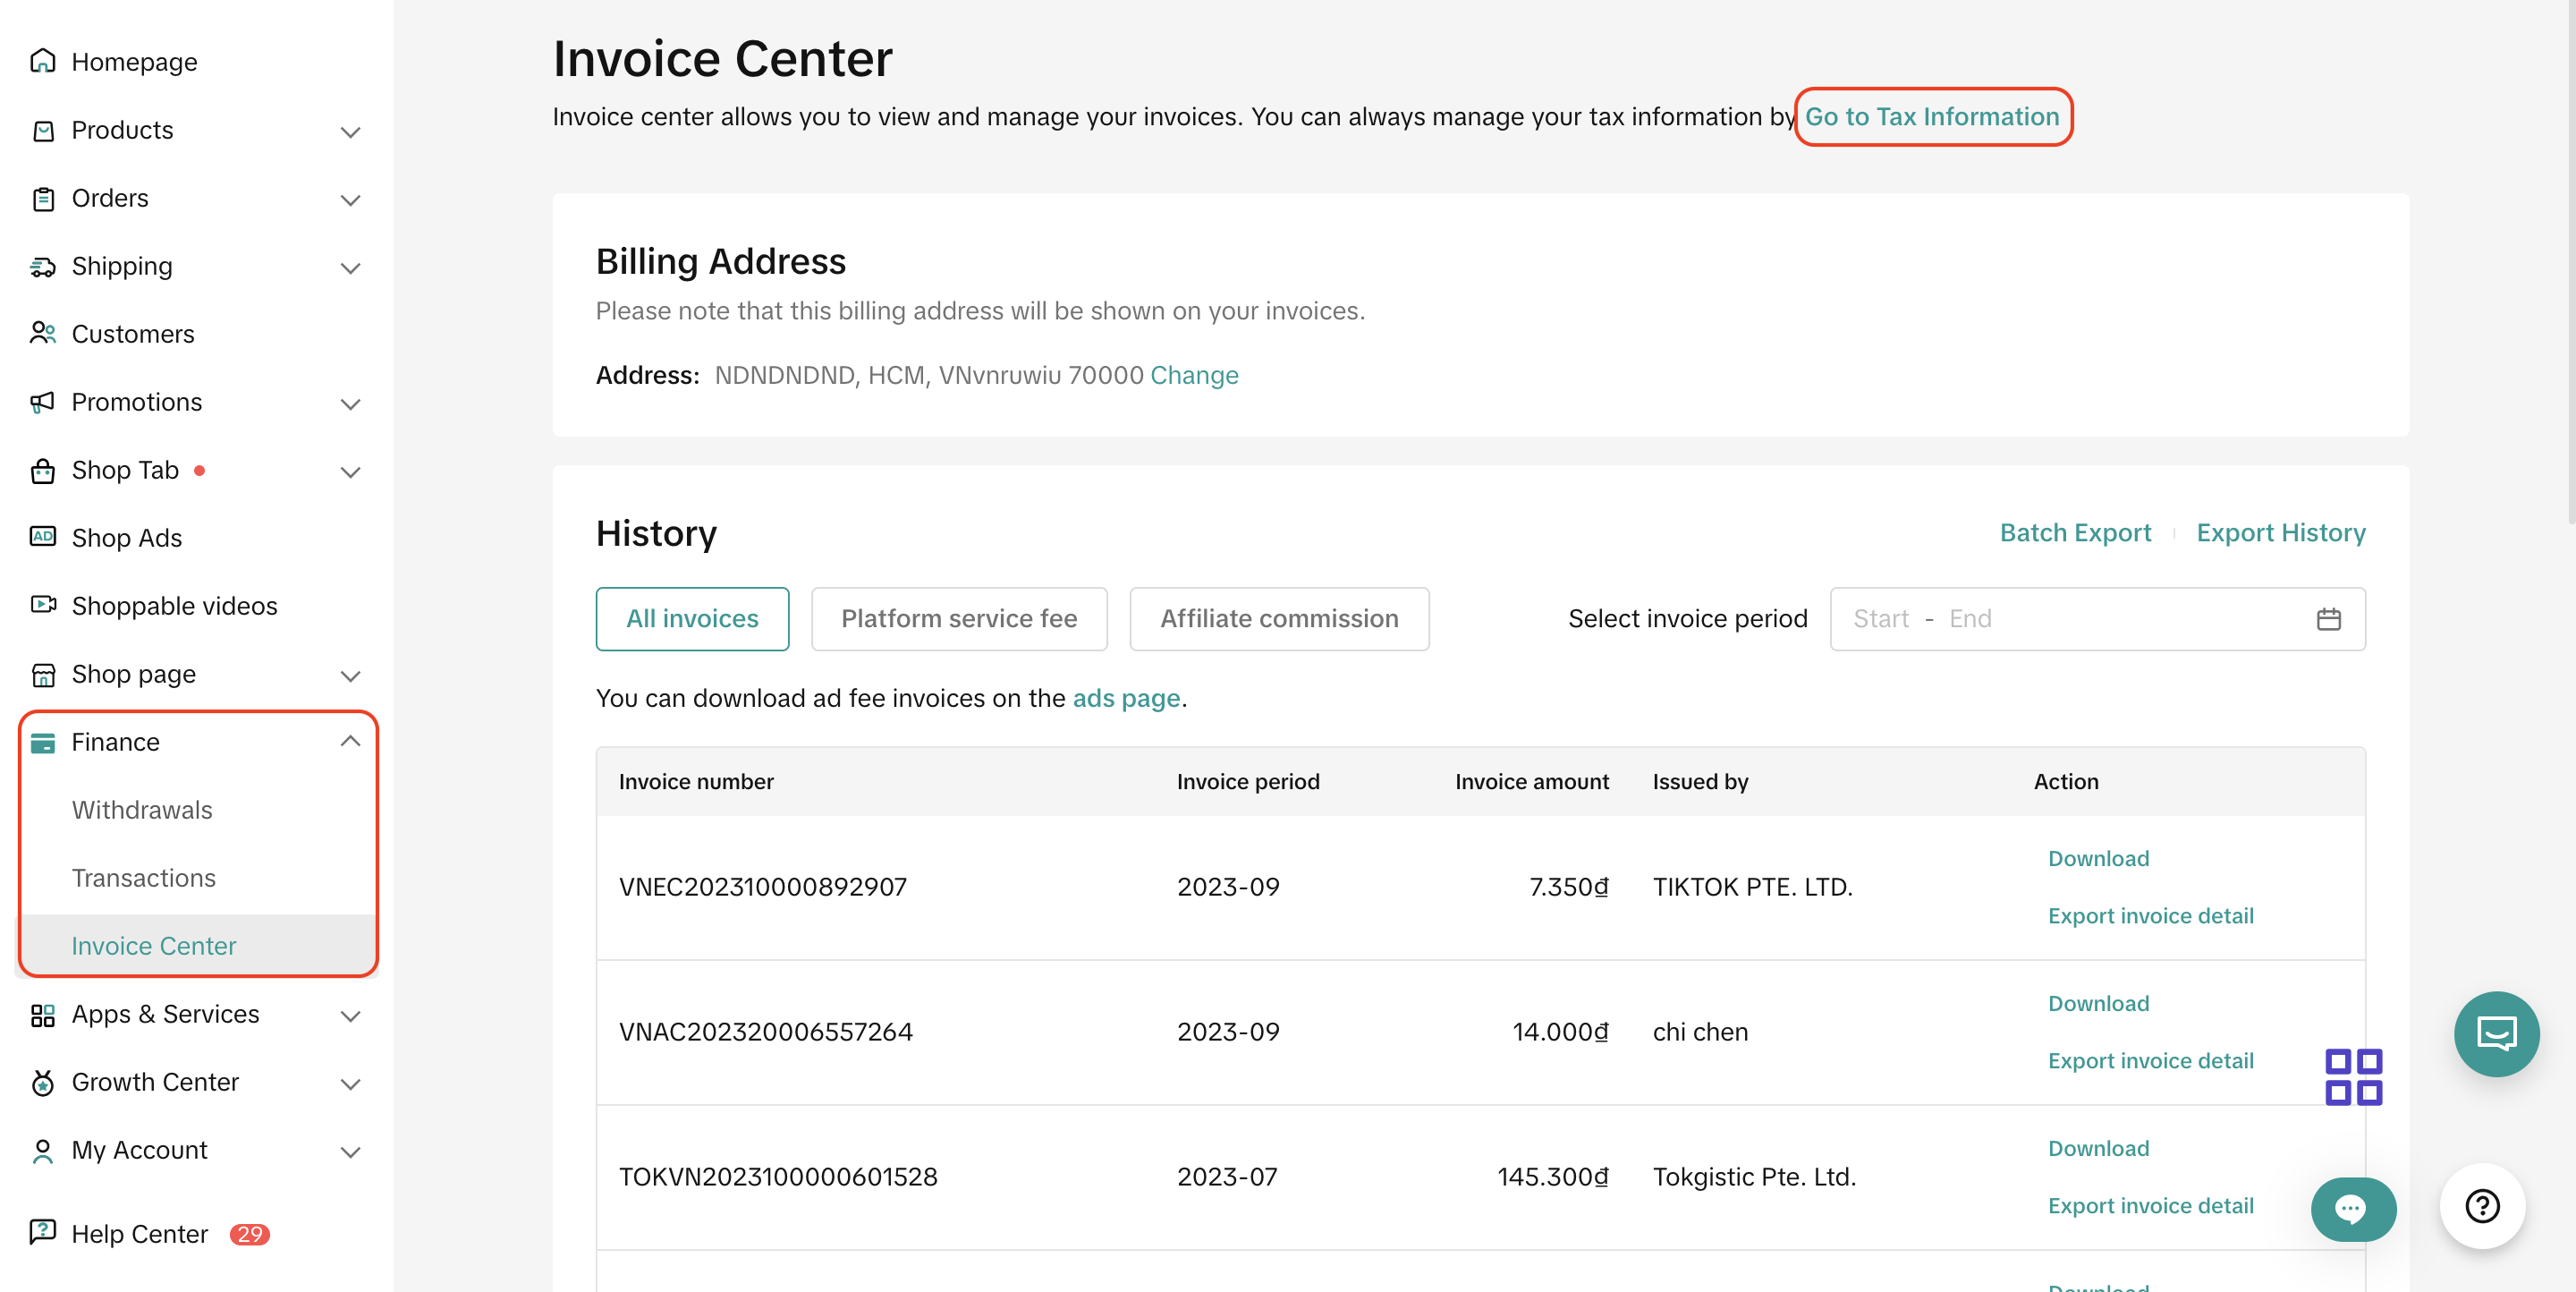Open Transactions under Finance
2576x1292 pixels.
coord(143,877)
